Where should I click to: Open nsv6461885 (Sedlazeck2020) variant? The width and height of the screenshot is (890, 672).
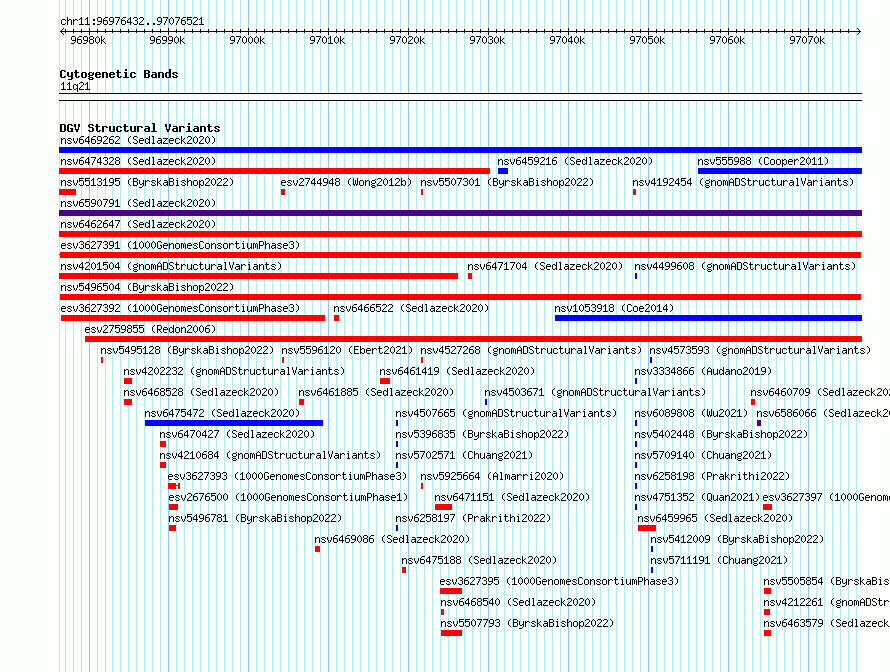click(376, 392)
